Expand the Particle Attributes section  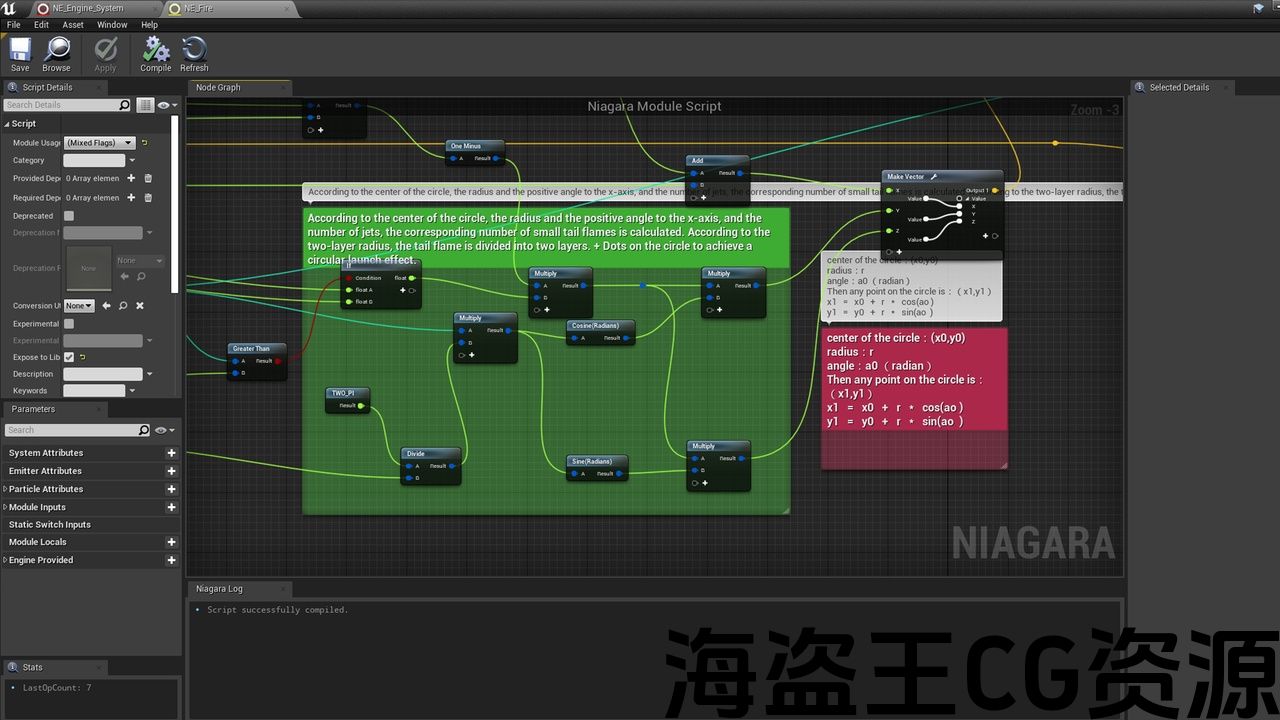click(5, 489)
